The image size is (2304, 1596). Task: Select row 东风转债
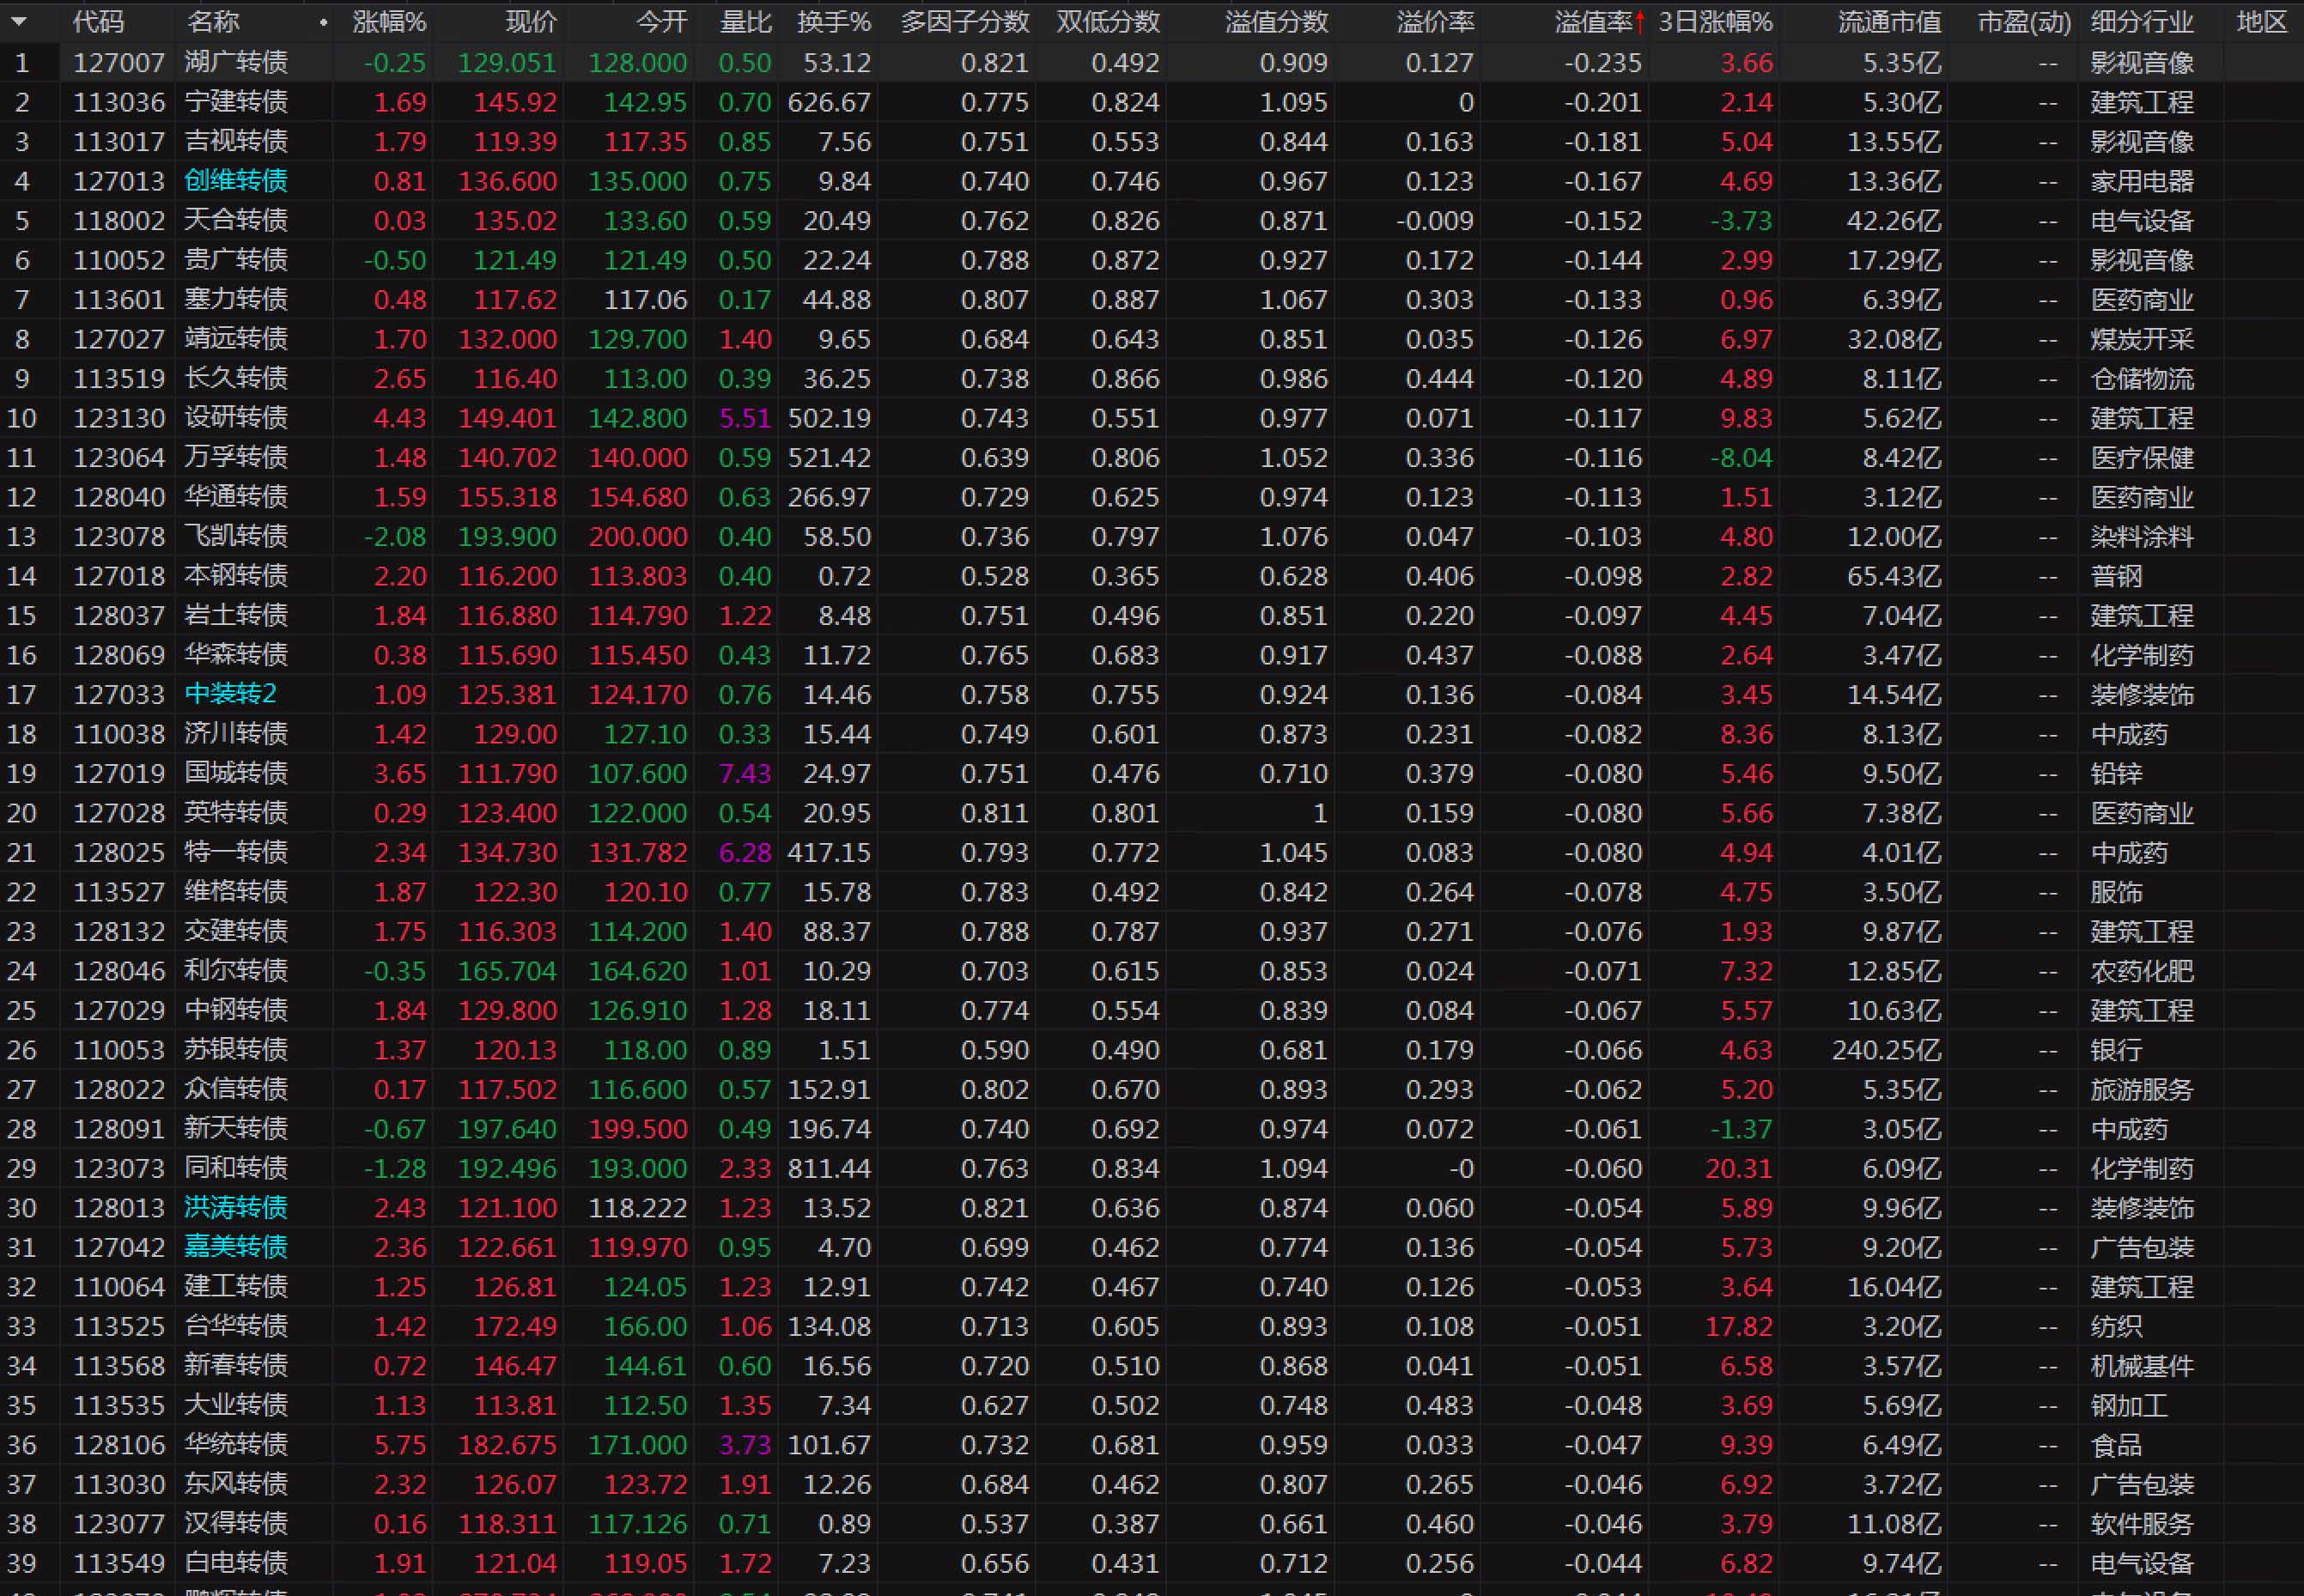[x=1152, y=1485]
